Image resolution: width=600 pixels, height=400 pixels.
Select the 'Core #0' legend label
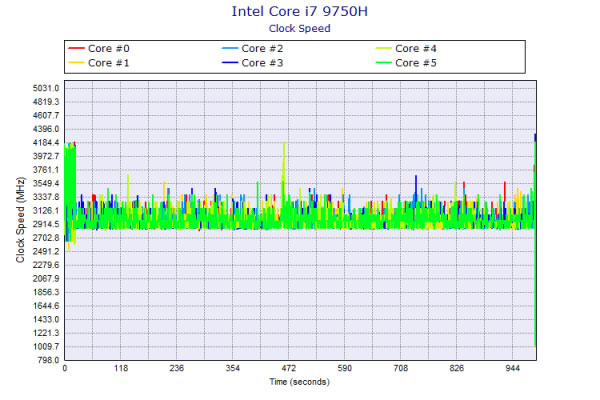pyautogui.click(x=109, y=49)
